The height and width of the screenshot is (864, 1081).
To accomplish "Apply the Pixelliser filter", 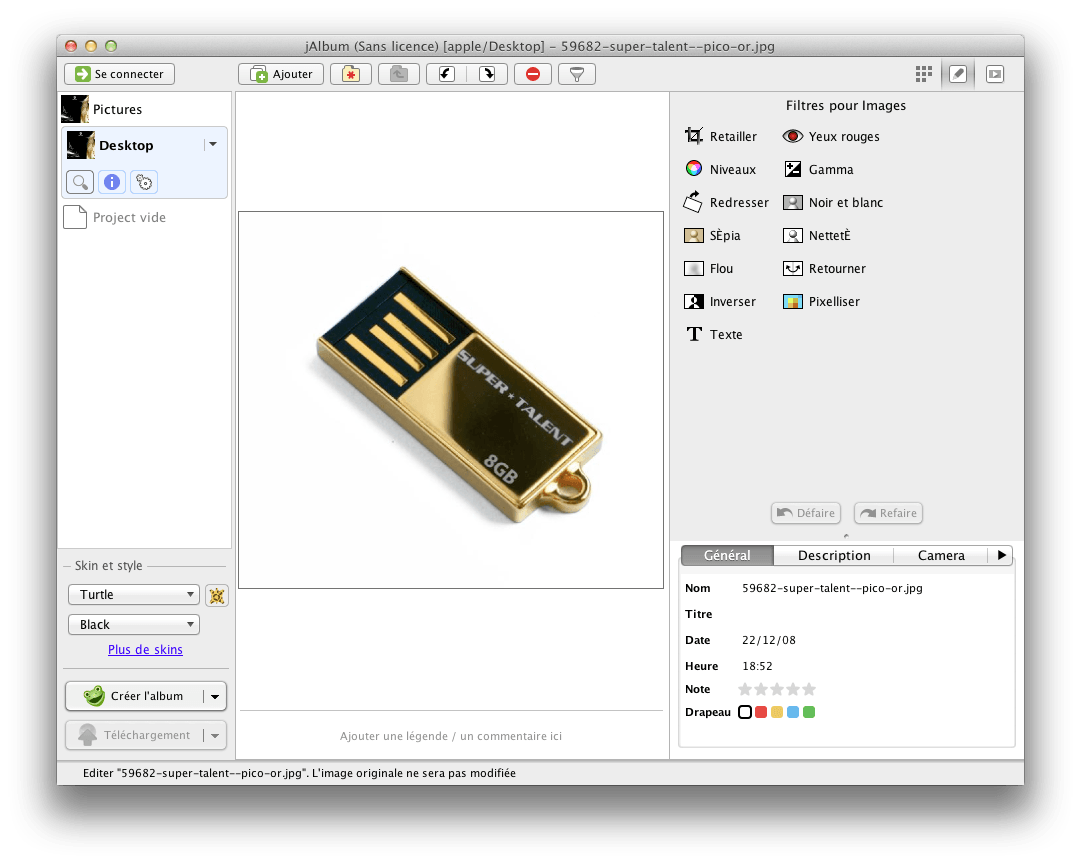I will pyautogui.click(x=822, y=301).
